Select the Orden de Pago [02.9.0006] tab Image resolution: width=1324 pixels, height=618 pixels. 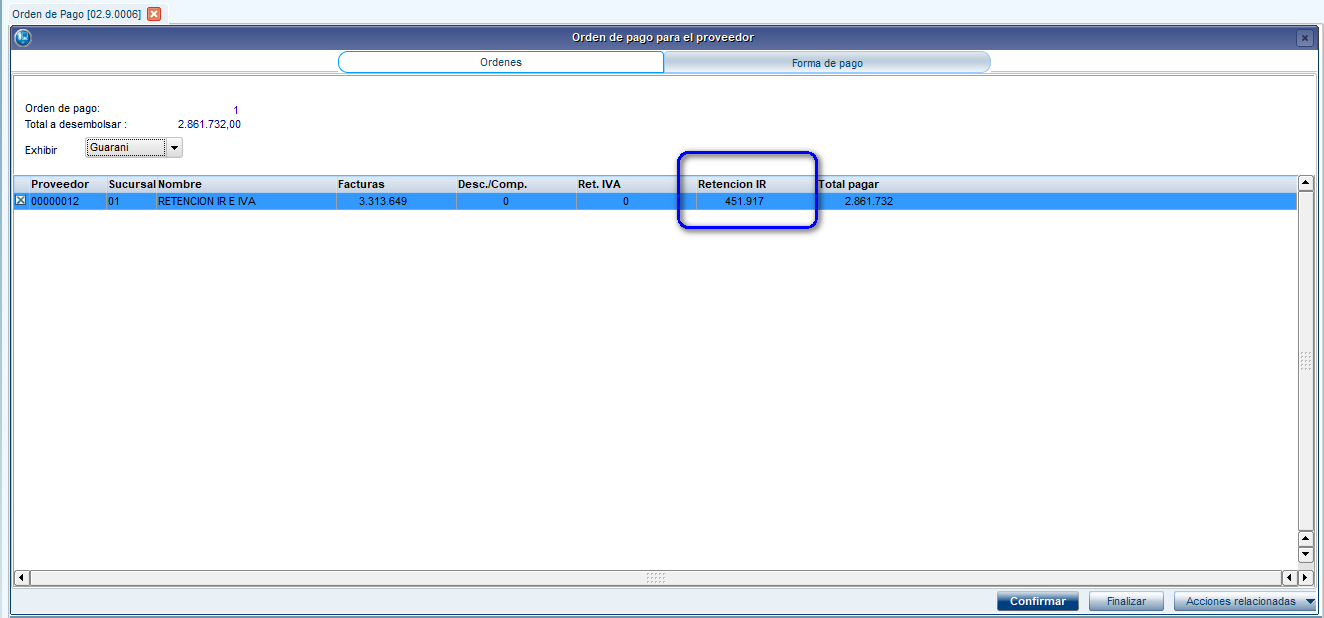(76, 14)
